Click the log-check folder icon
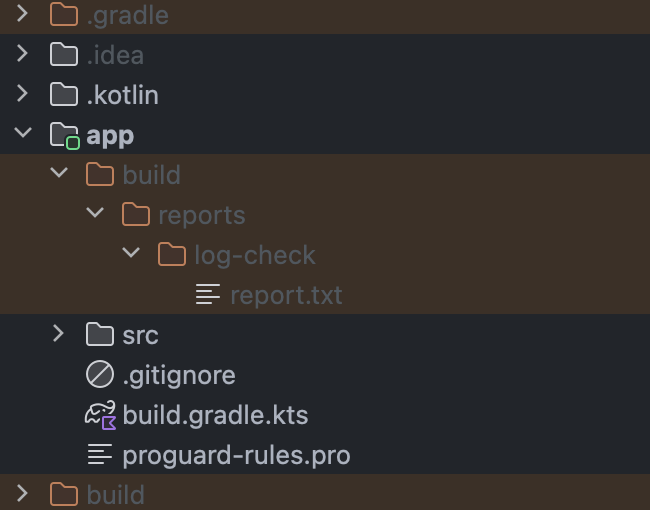The height and width of the screenshot is (510, 650). [x=172, y=254]
